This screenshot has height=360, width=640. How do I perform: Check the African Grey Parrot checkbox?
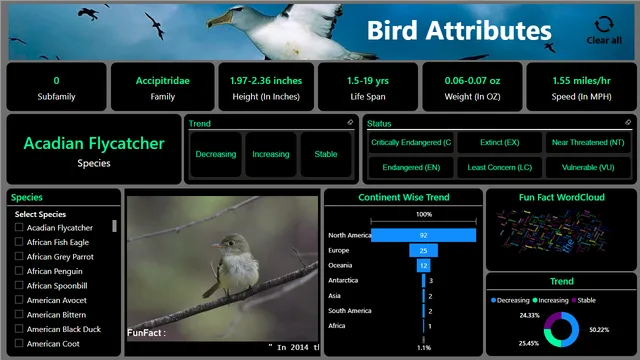coord(19,256)
